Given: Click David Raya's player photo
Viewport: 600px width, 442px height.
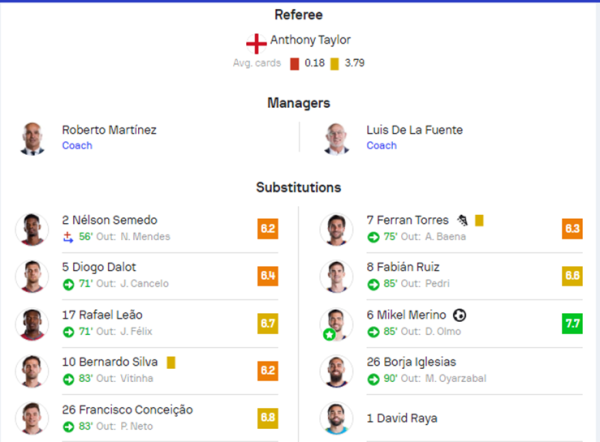Looking at the screenshot, I should [x=336, y=419].
